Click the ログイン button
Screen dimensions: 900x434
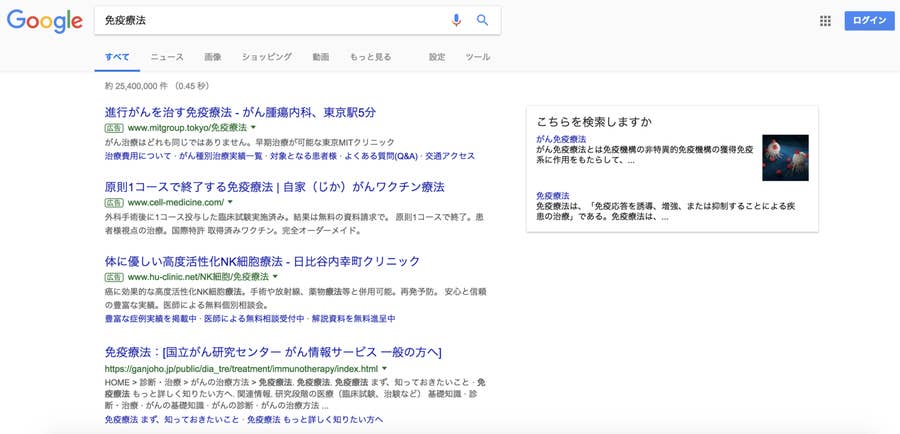coord(869,21)
